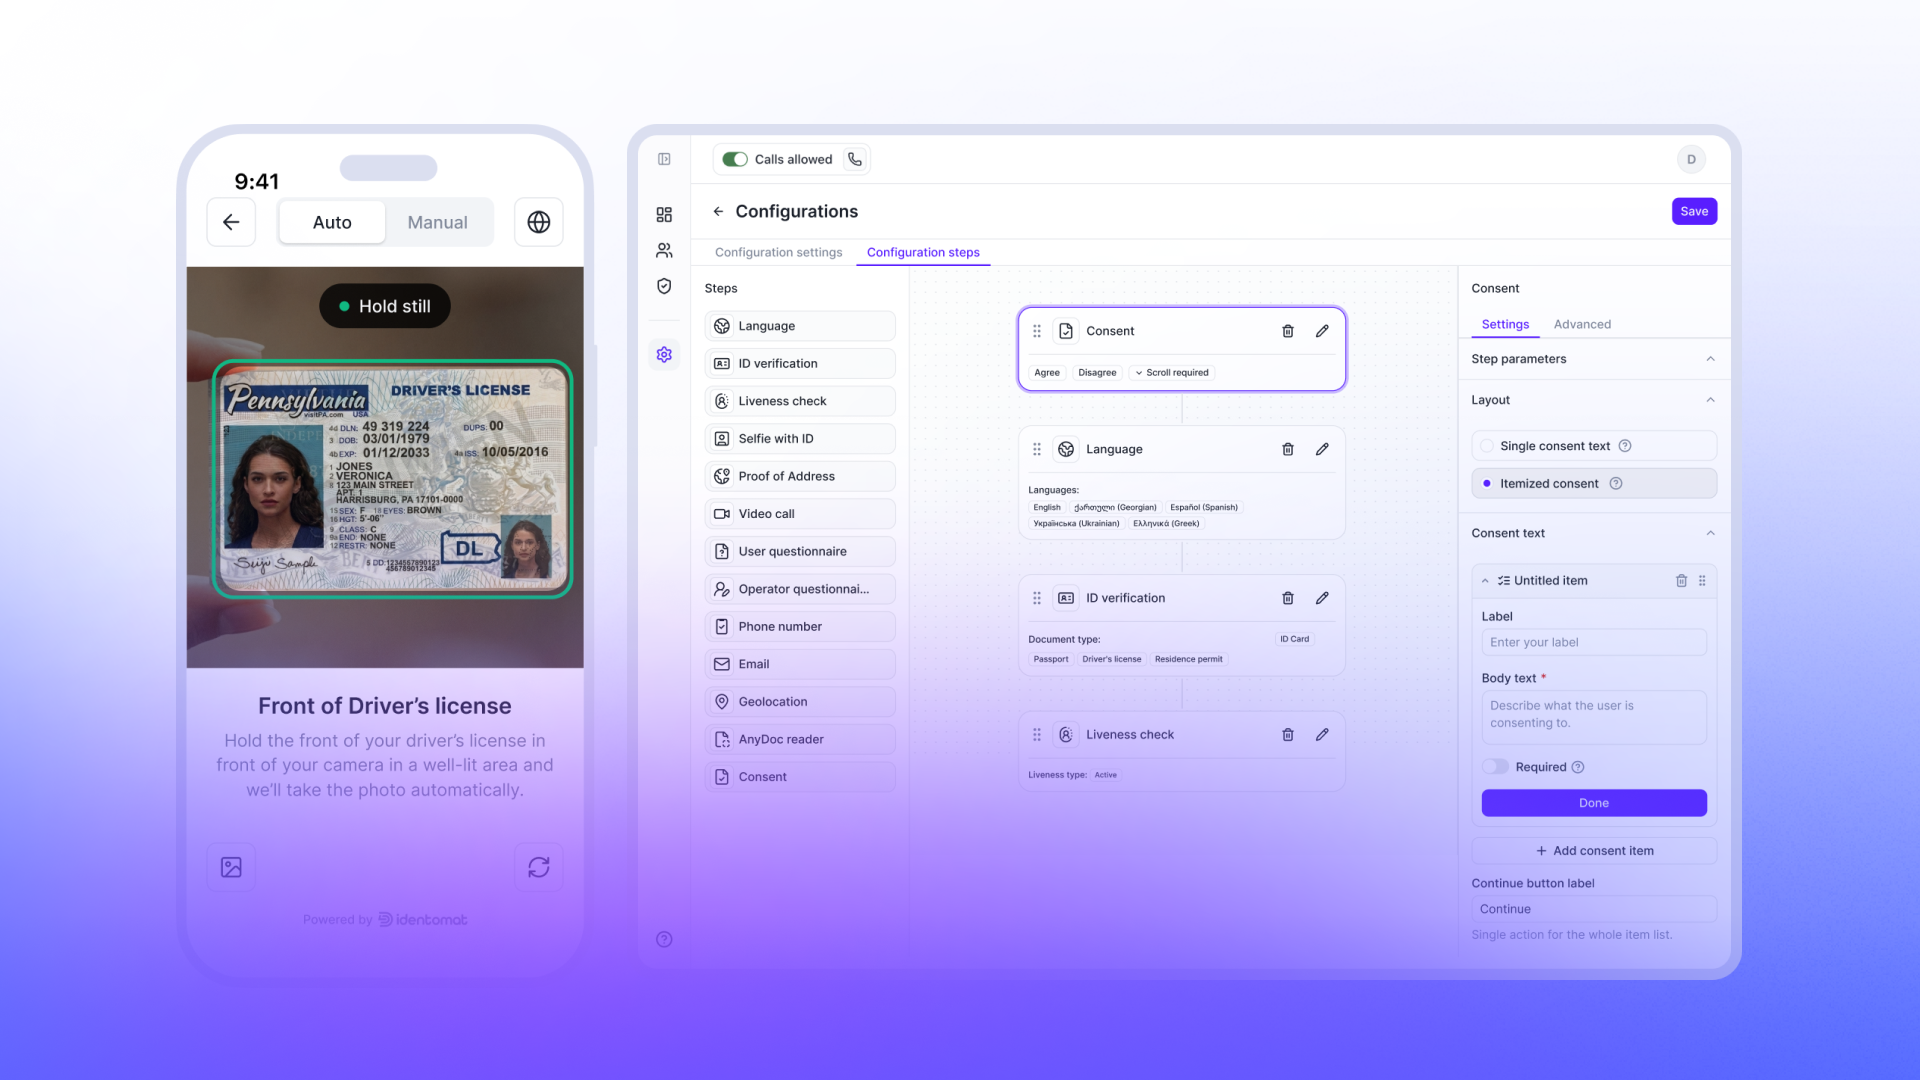
Task: Open help question mark in sidebar
Action: click(664, 939)
